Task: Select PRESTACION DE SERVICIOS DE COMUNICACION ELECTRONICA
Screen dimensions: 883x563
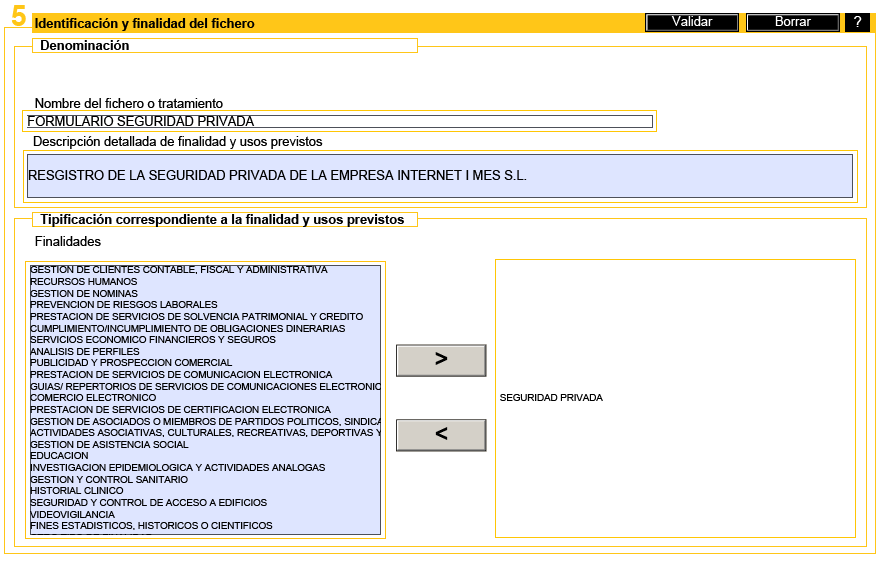Action: click(181, 374)
